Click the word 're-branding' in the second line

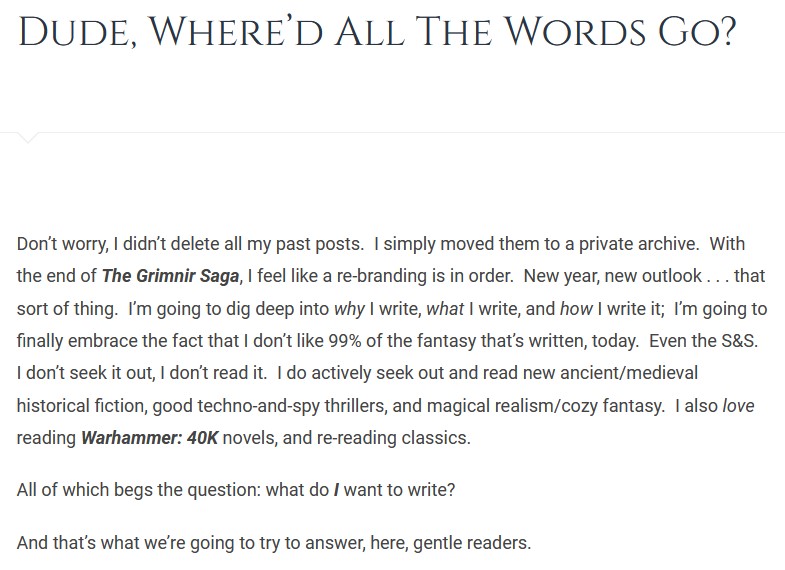pos(380,276)
